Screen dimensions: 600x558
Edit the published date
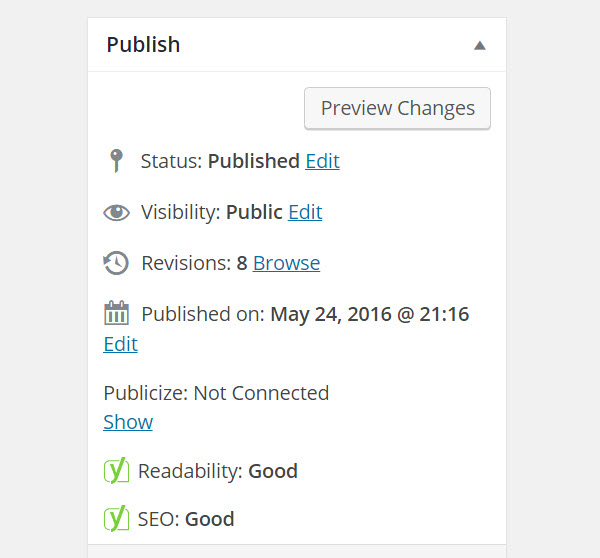coord(121,344)
